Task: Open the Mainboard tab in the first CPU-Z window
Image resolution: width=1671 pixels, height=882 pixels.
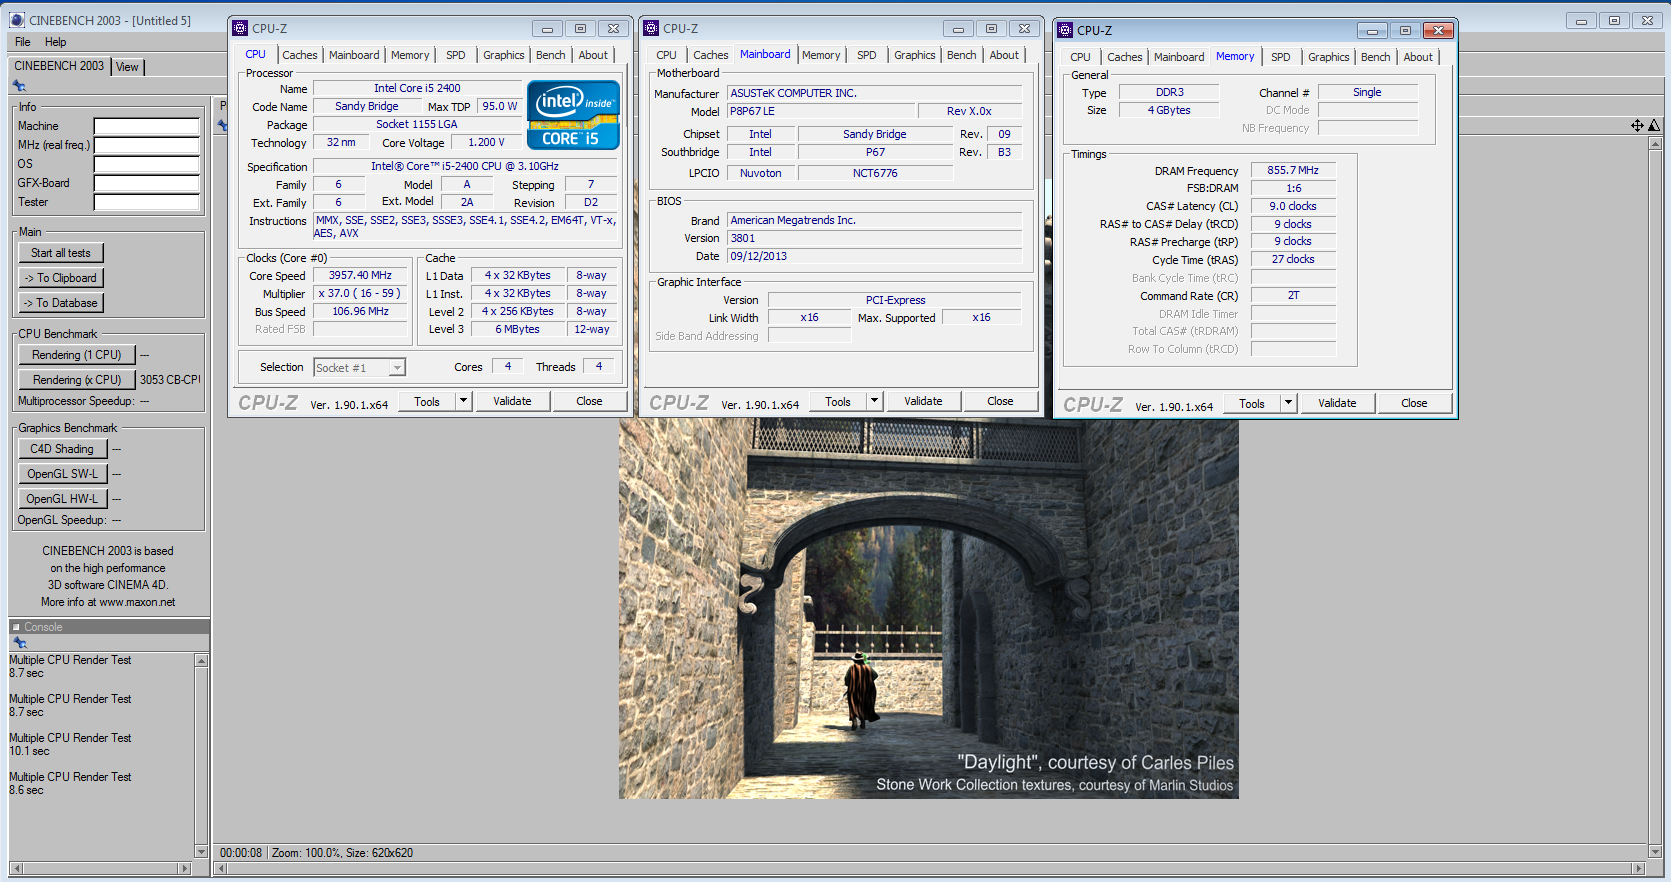Action: (354, 55)
